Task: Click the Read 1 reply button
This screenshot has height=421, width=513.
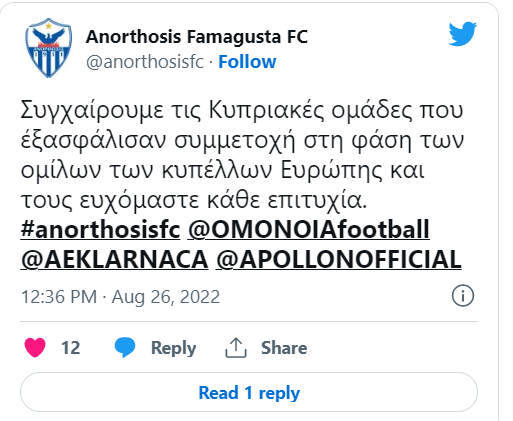Action: pyautogui.click(x=249, y=392)
